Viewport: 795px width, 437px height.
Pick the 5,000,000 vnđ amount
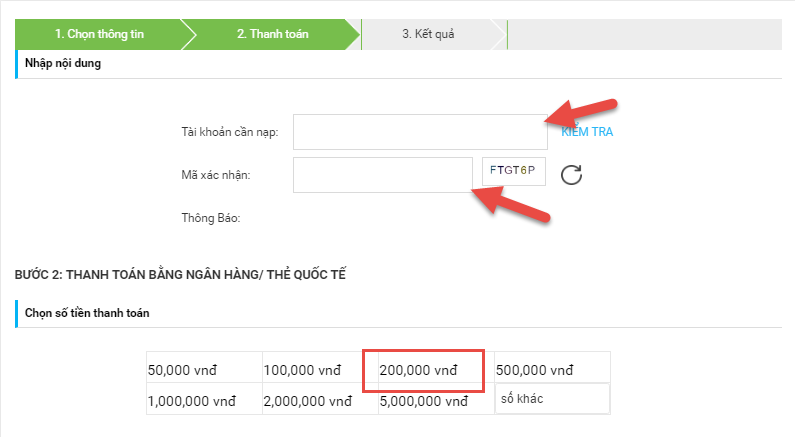coord(436,401)
